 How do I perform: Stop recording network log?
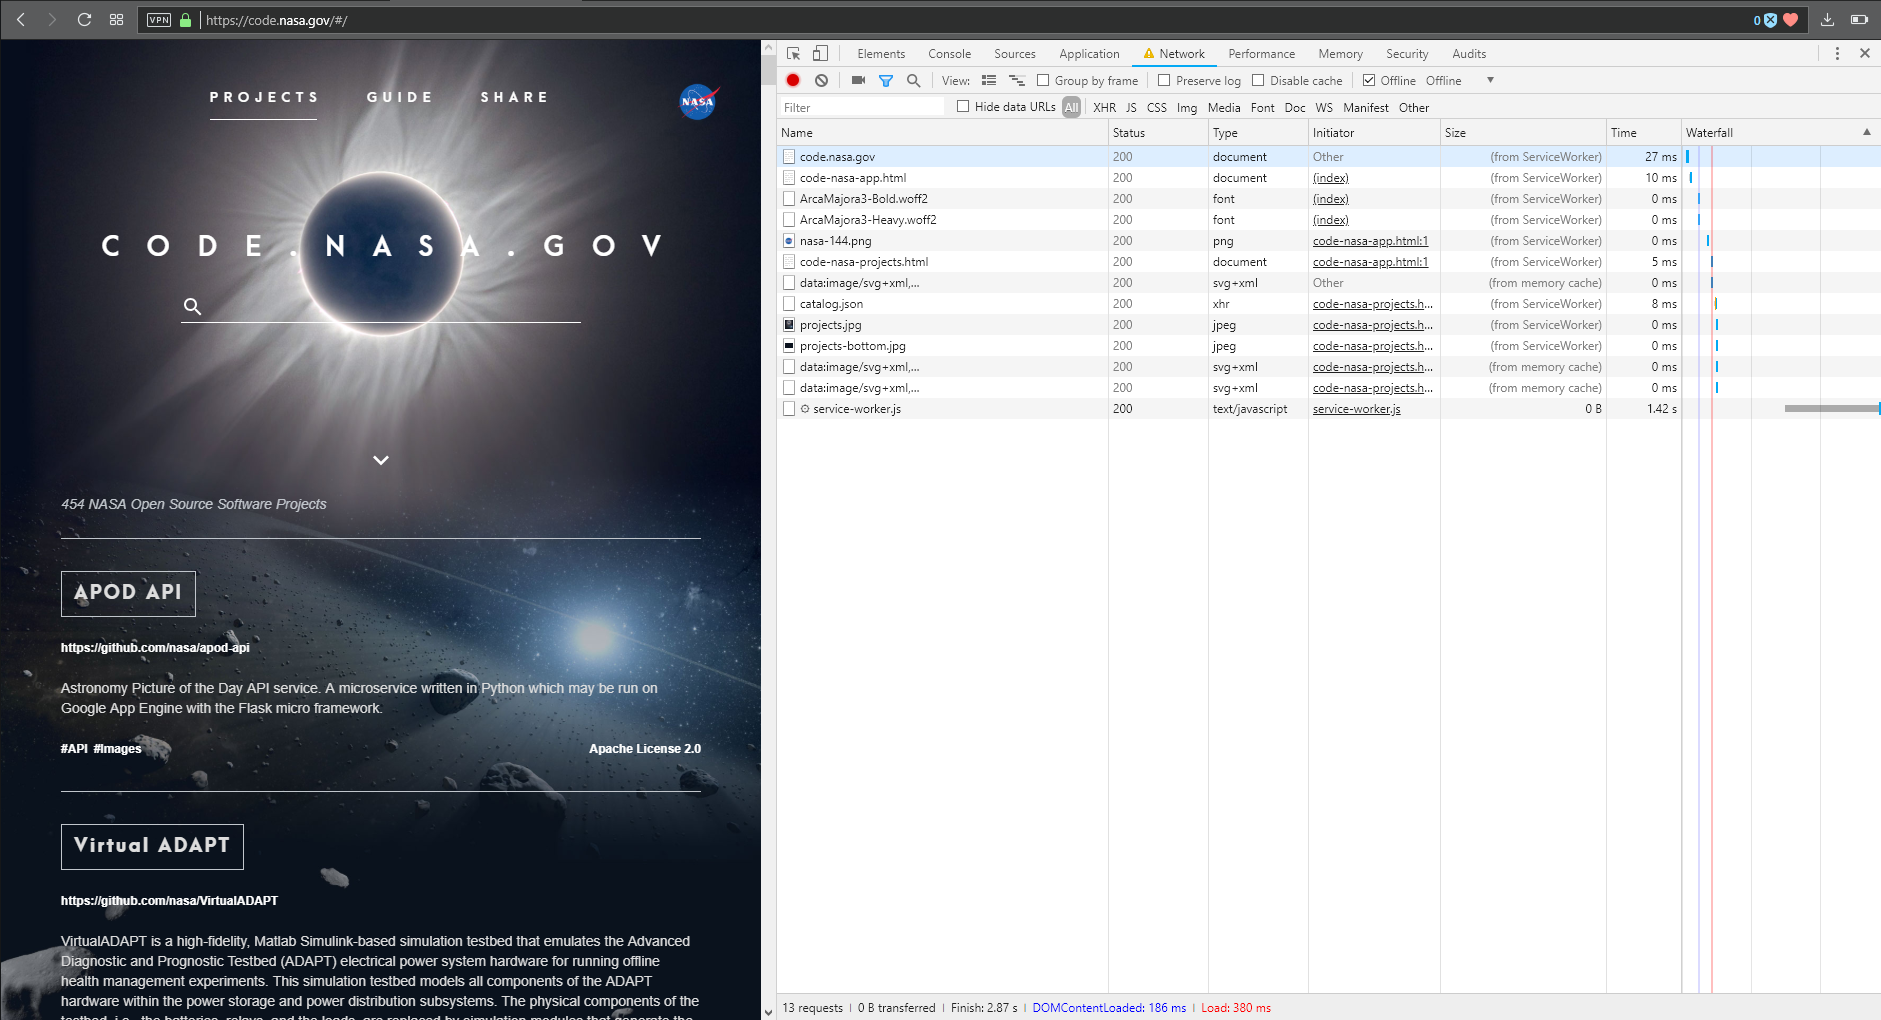tap(793, 81)
